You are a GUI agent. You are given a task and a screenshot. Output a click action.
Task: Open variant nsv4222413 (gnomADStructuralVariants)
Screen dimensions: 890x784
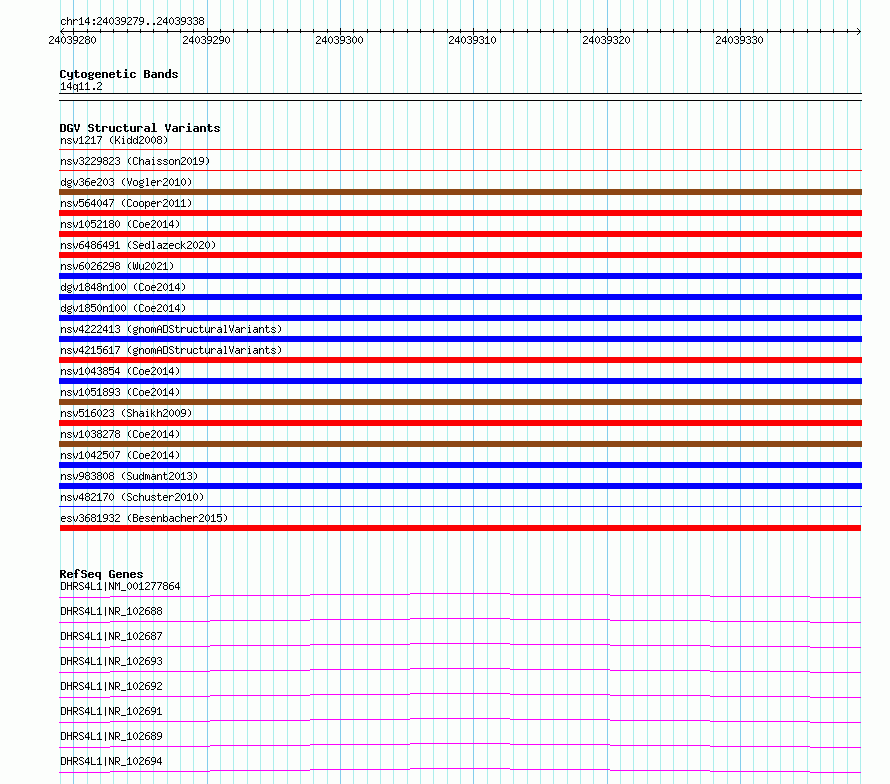click(171, 329)
